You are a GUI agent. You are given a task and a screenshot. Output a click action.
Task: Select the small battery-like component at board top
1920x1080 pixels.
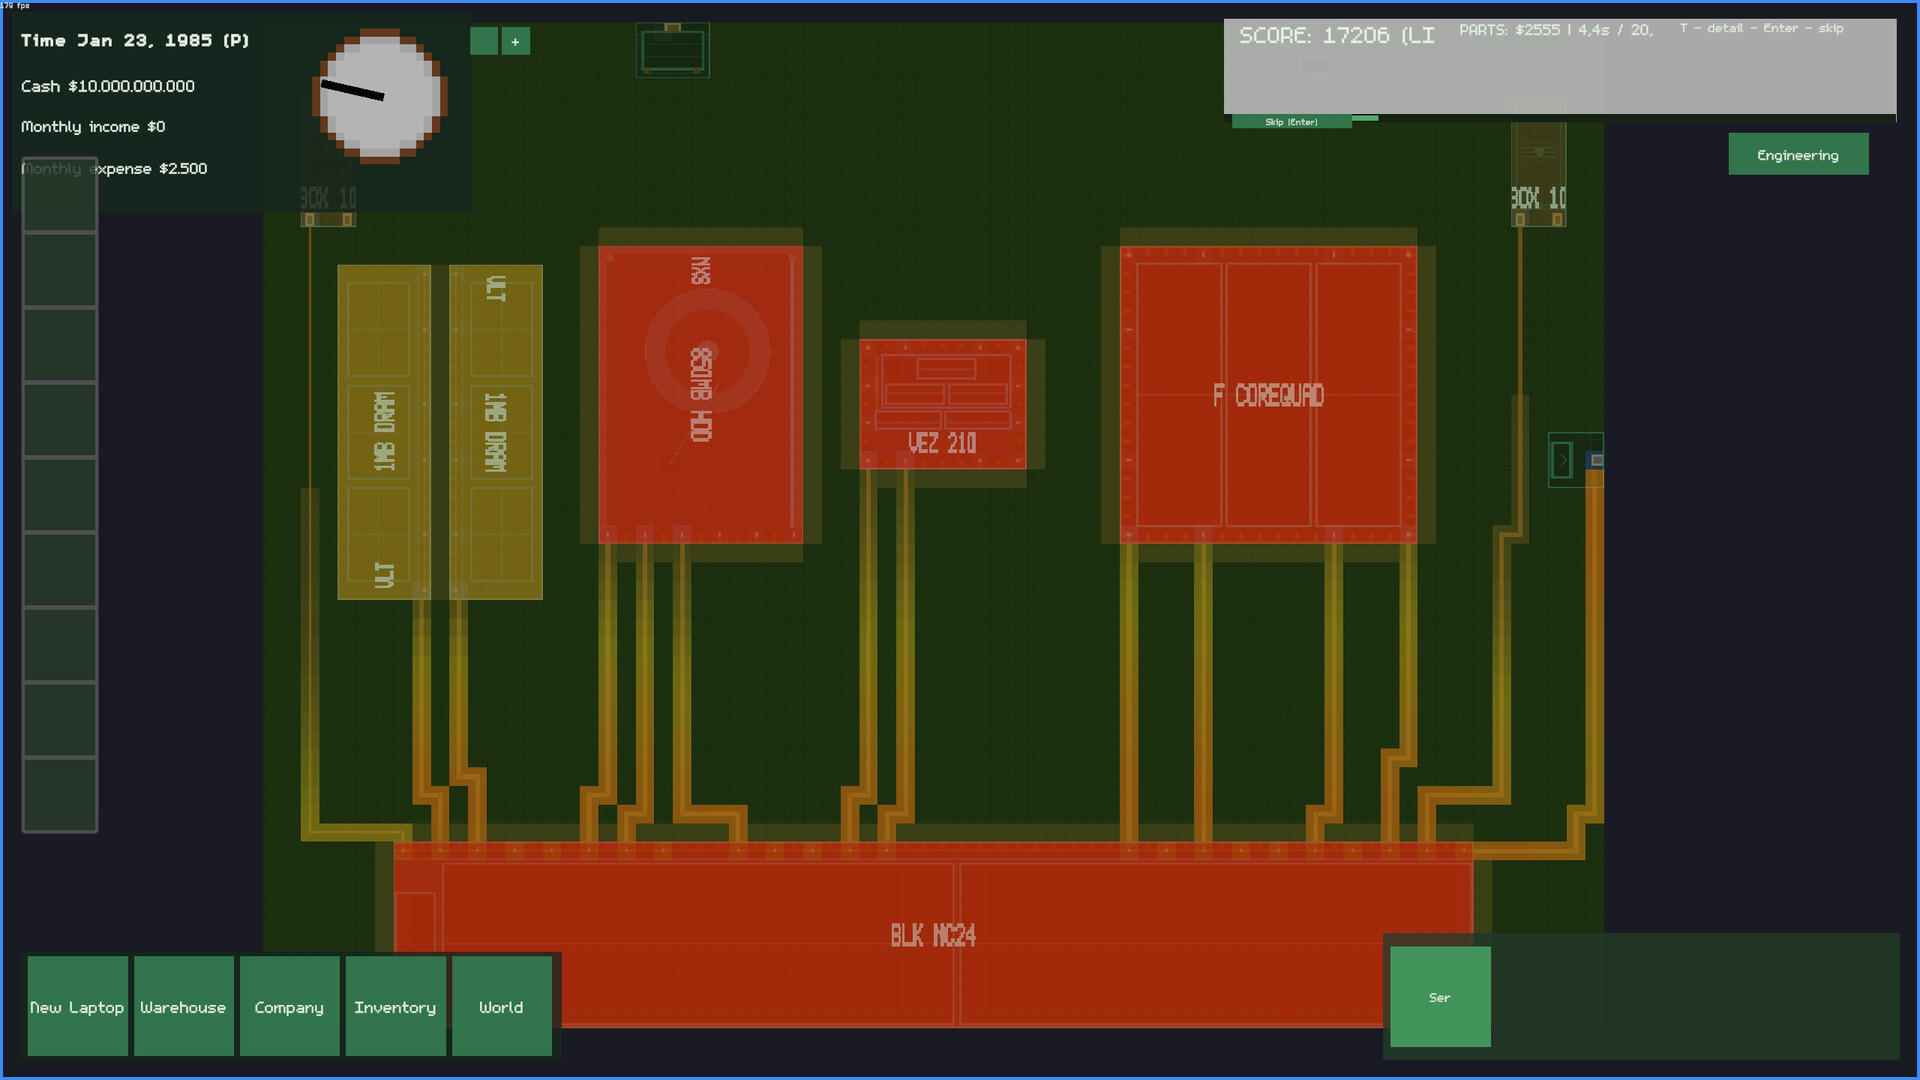673,50
